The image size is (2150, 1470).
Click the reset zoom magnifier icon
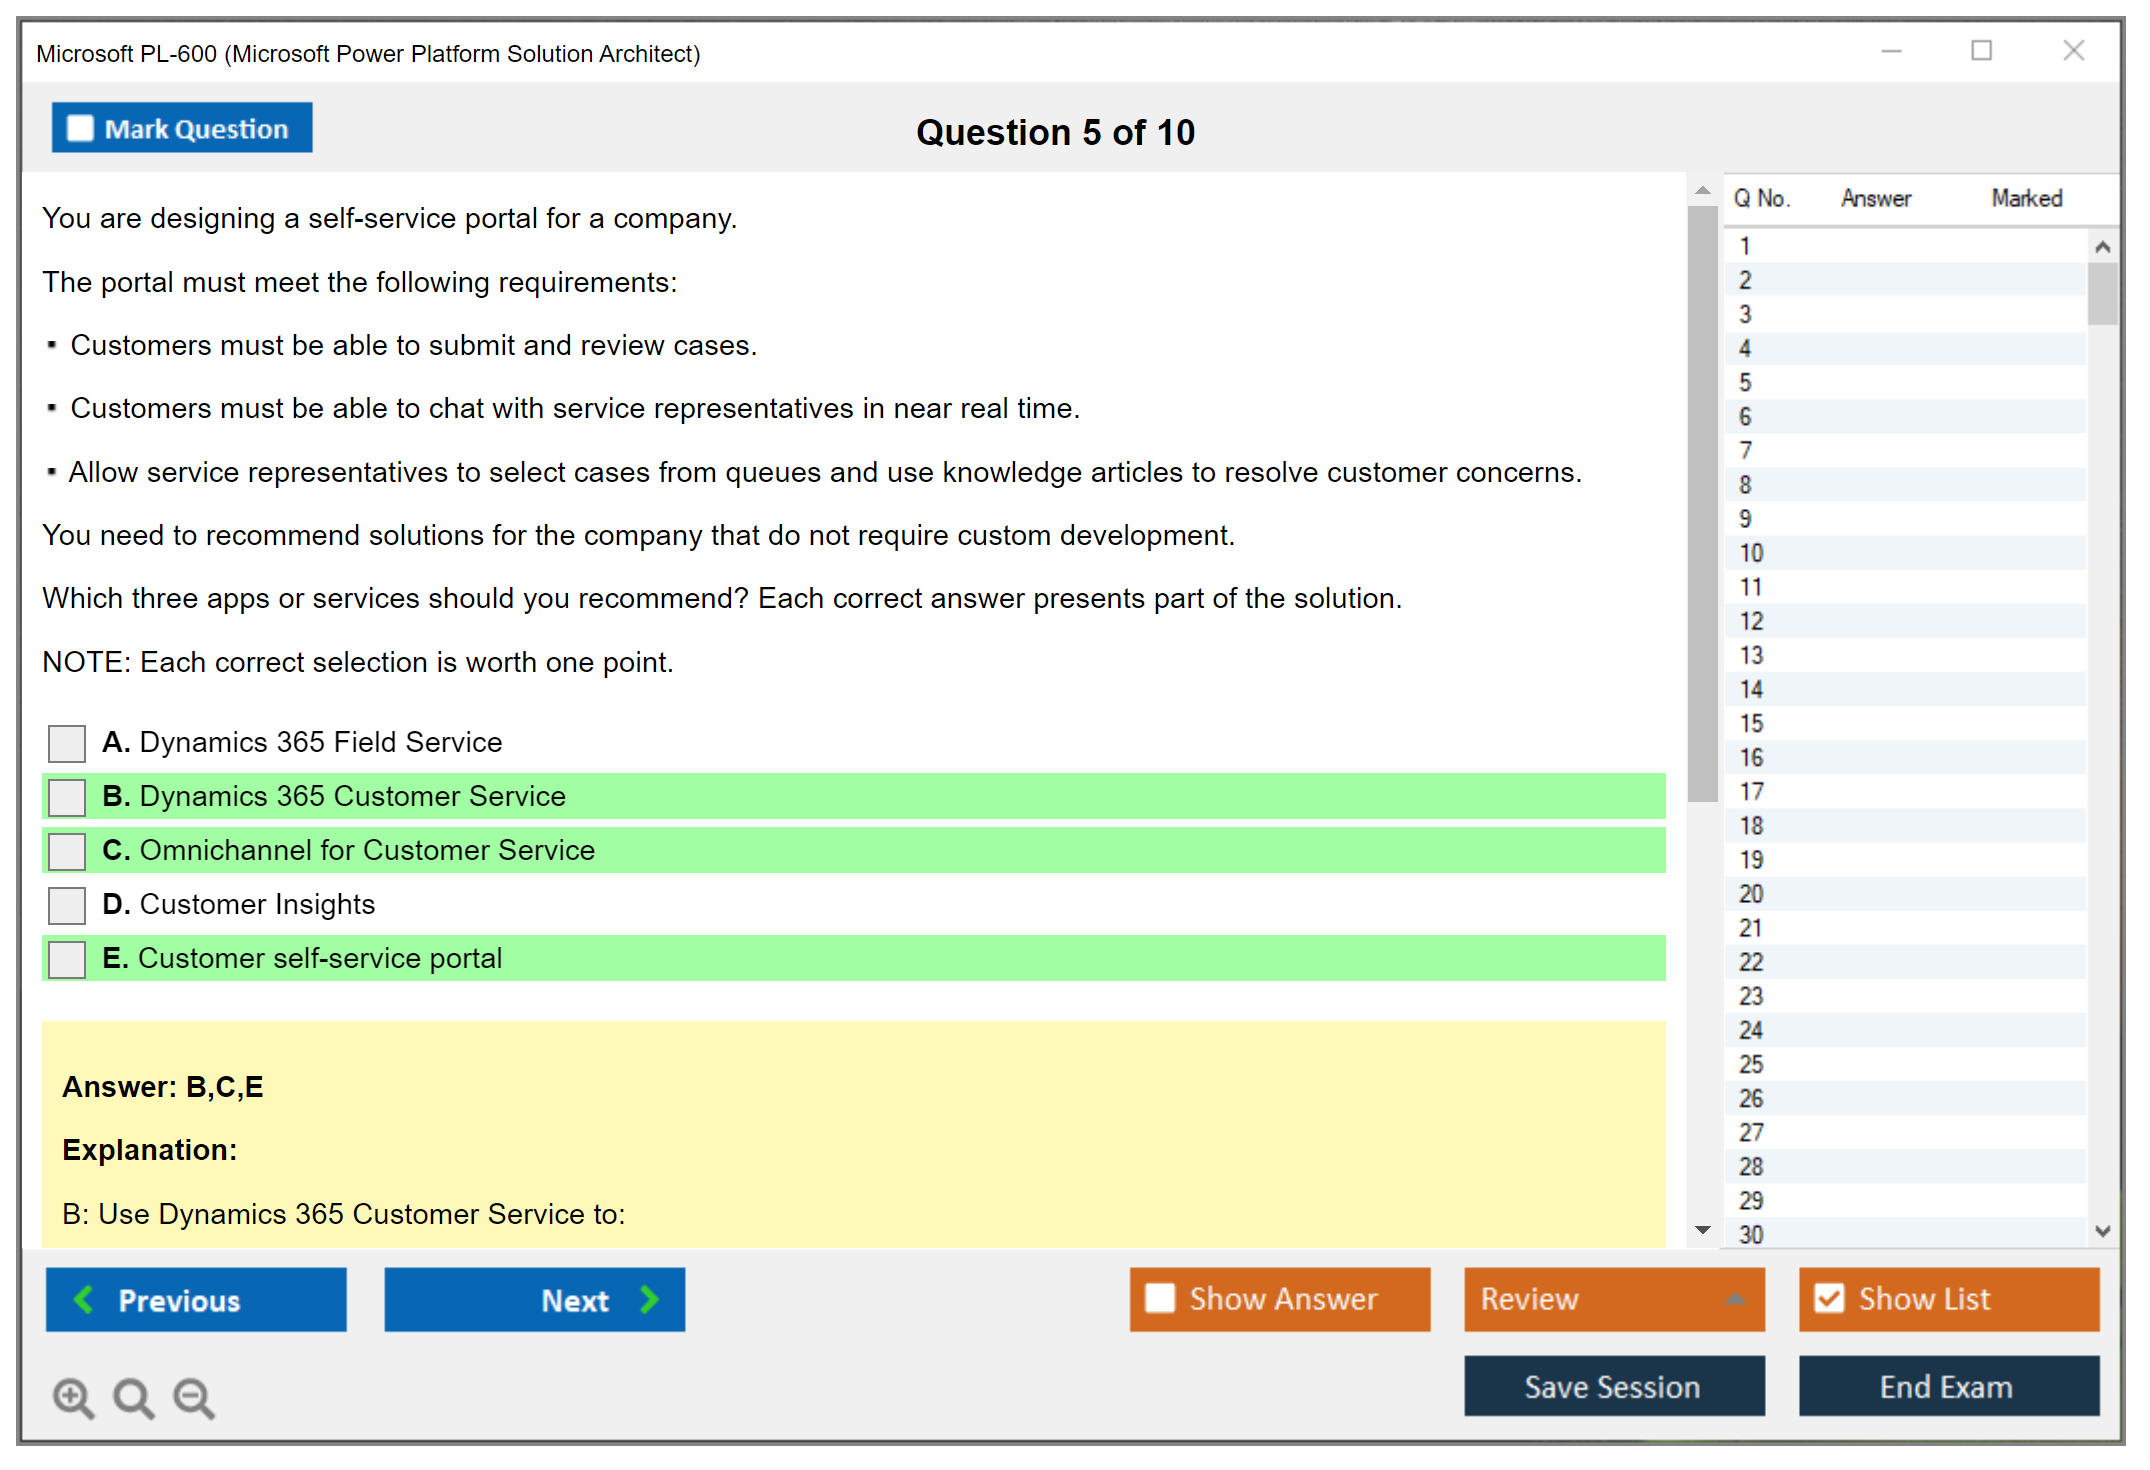pyautogui.click(x=133, y=1397)
